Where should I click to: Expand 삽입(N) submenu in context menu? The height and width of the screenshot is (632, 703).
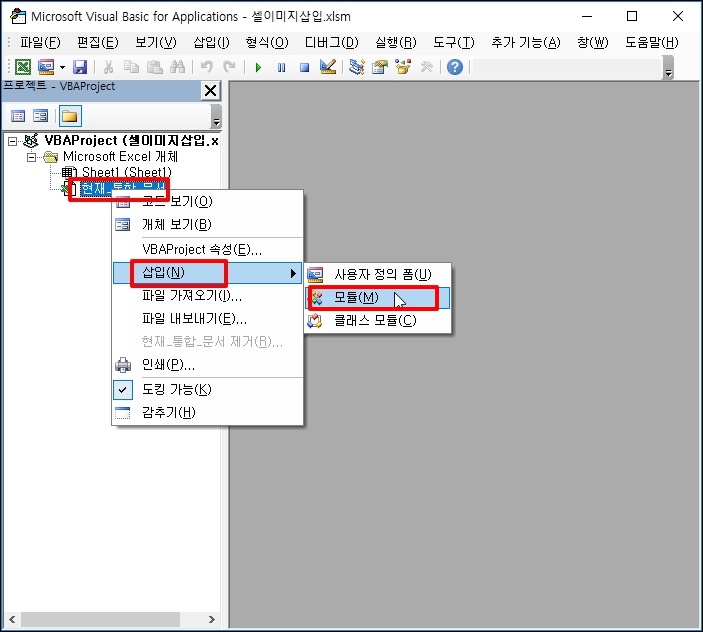point(208,273)
